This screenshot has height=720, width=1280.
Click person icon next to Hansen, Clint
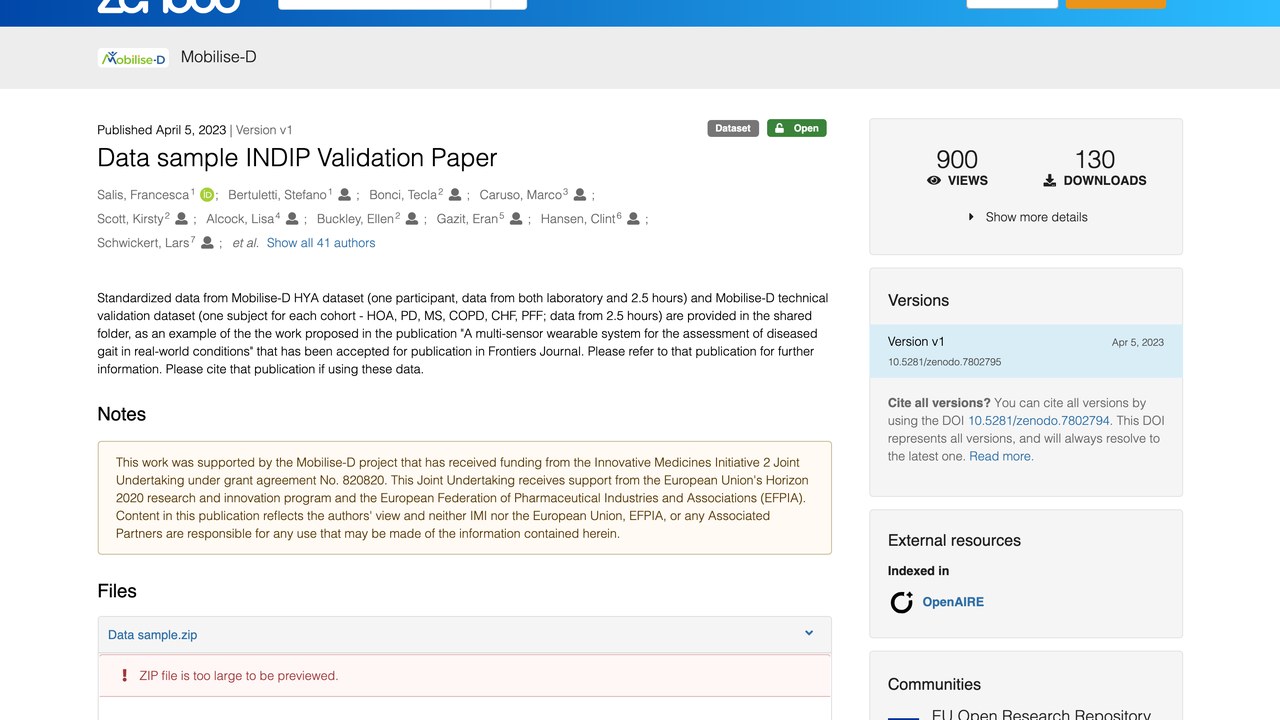coord(633,219)
